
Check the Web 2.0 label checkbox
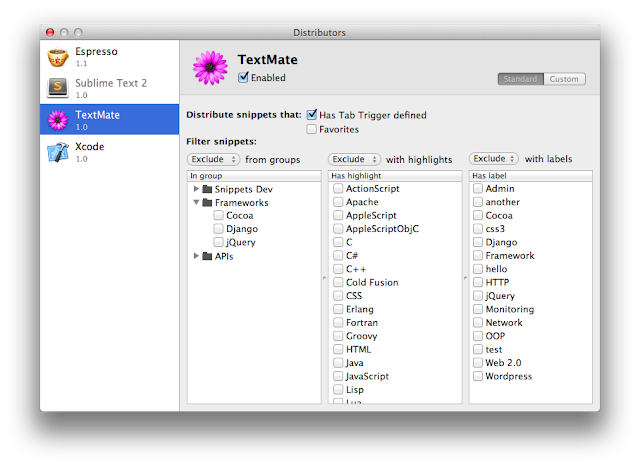pyautogui.click(x=478, y=362)
